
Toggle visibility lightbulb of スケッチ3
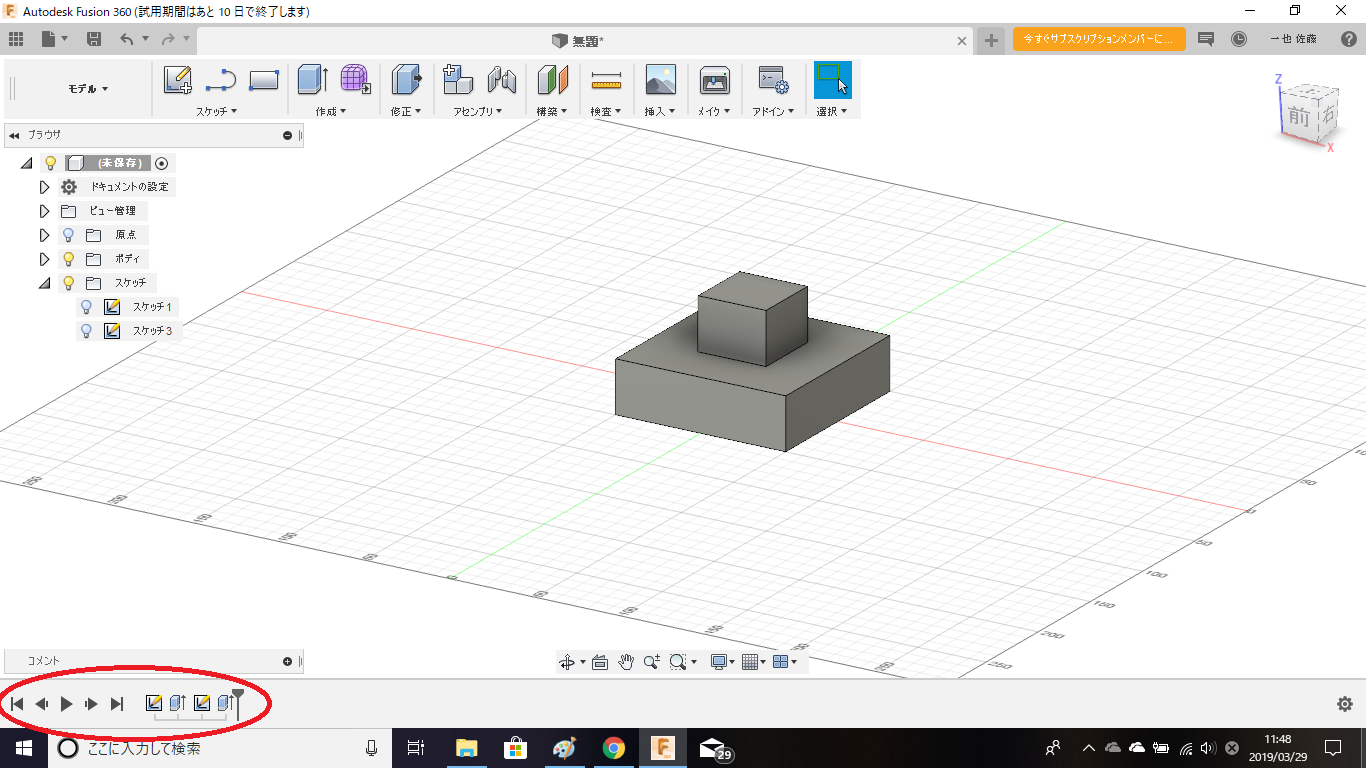(86, 331)
